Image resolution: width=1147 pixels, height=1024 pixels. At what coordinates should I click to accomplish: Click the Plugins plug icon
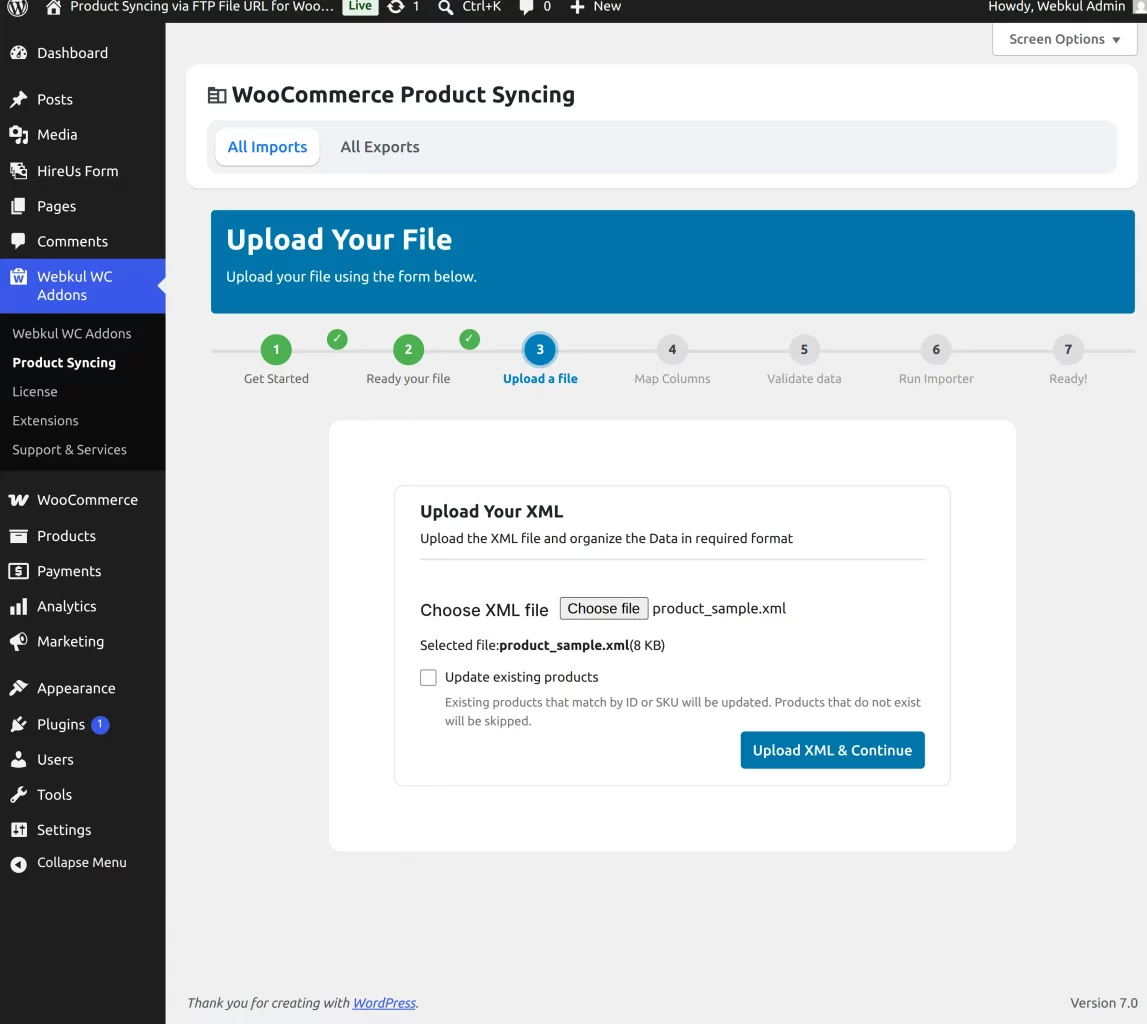tap(19, 724)
